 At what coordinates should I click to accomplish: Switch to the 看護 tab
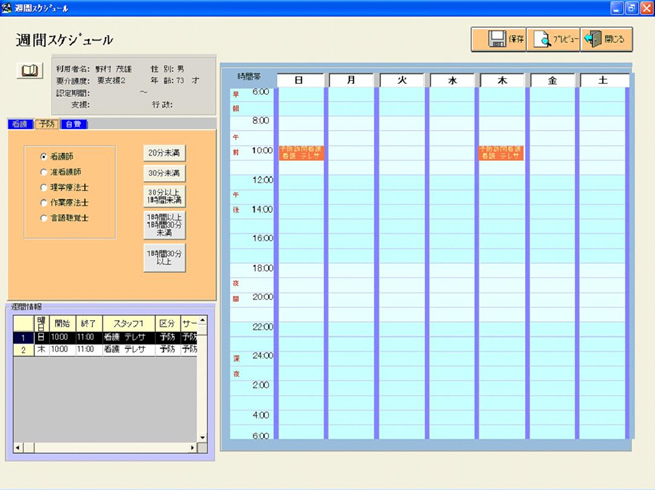coord(19,124)
